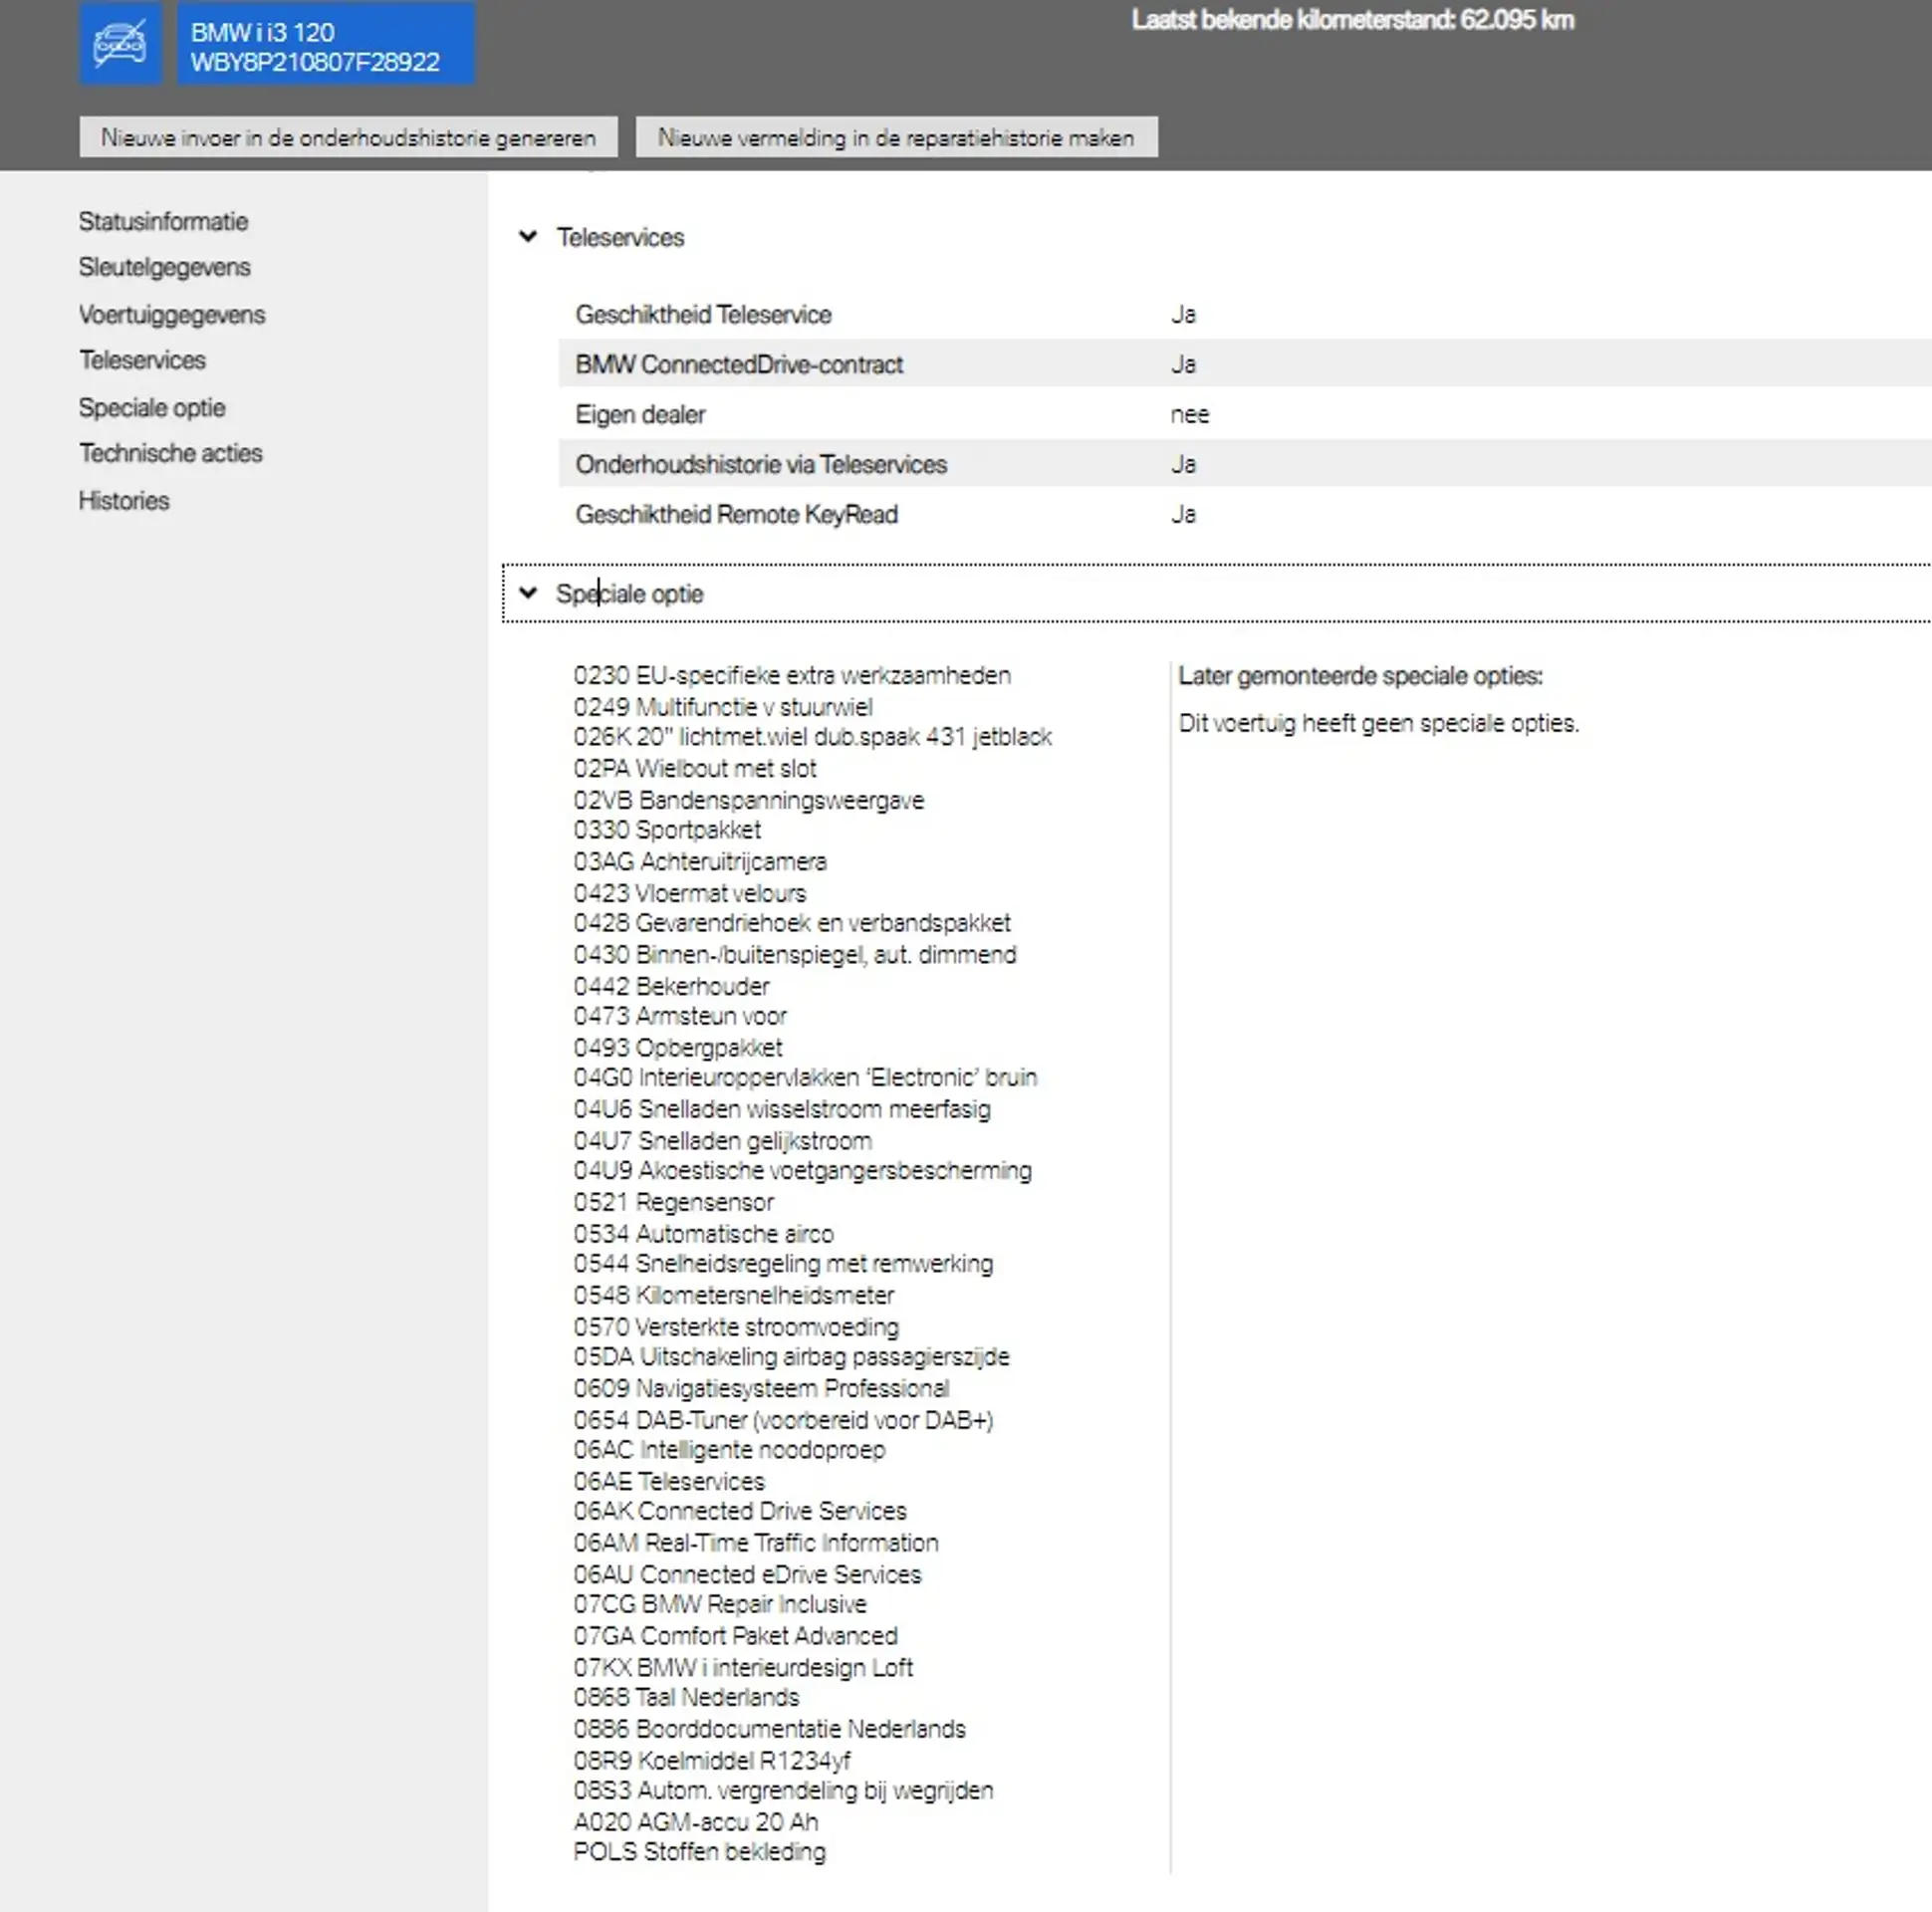Click option 0423 Vloermat velours

(x=690, y=893)
